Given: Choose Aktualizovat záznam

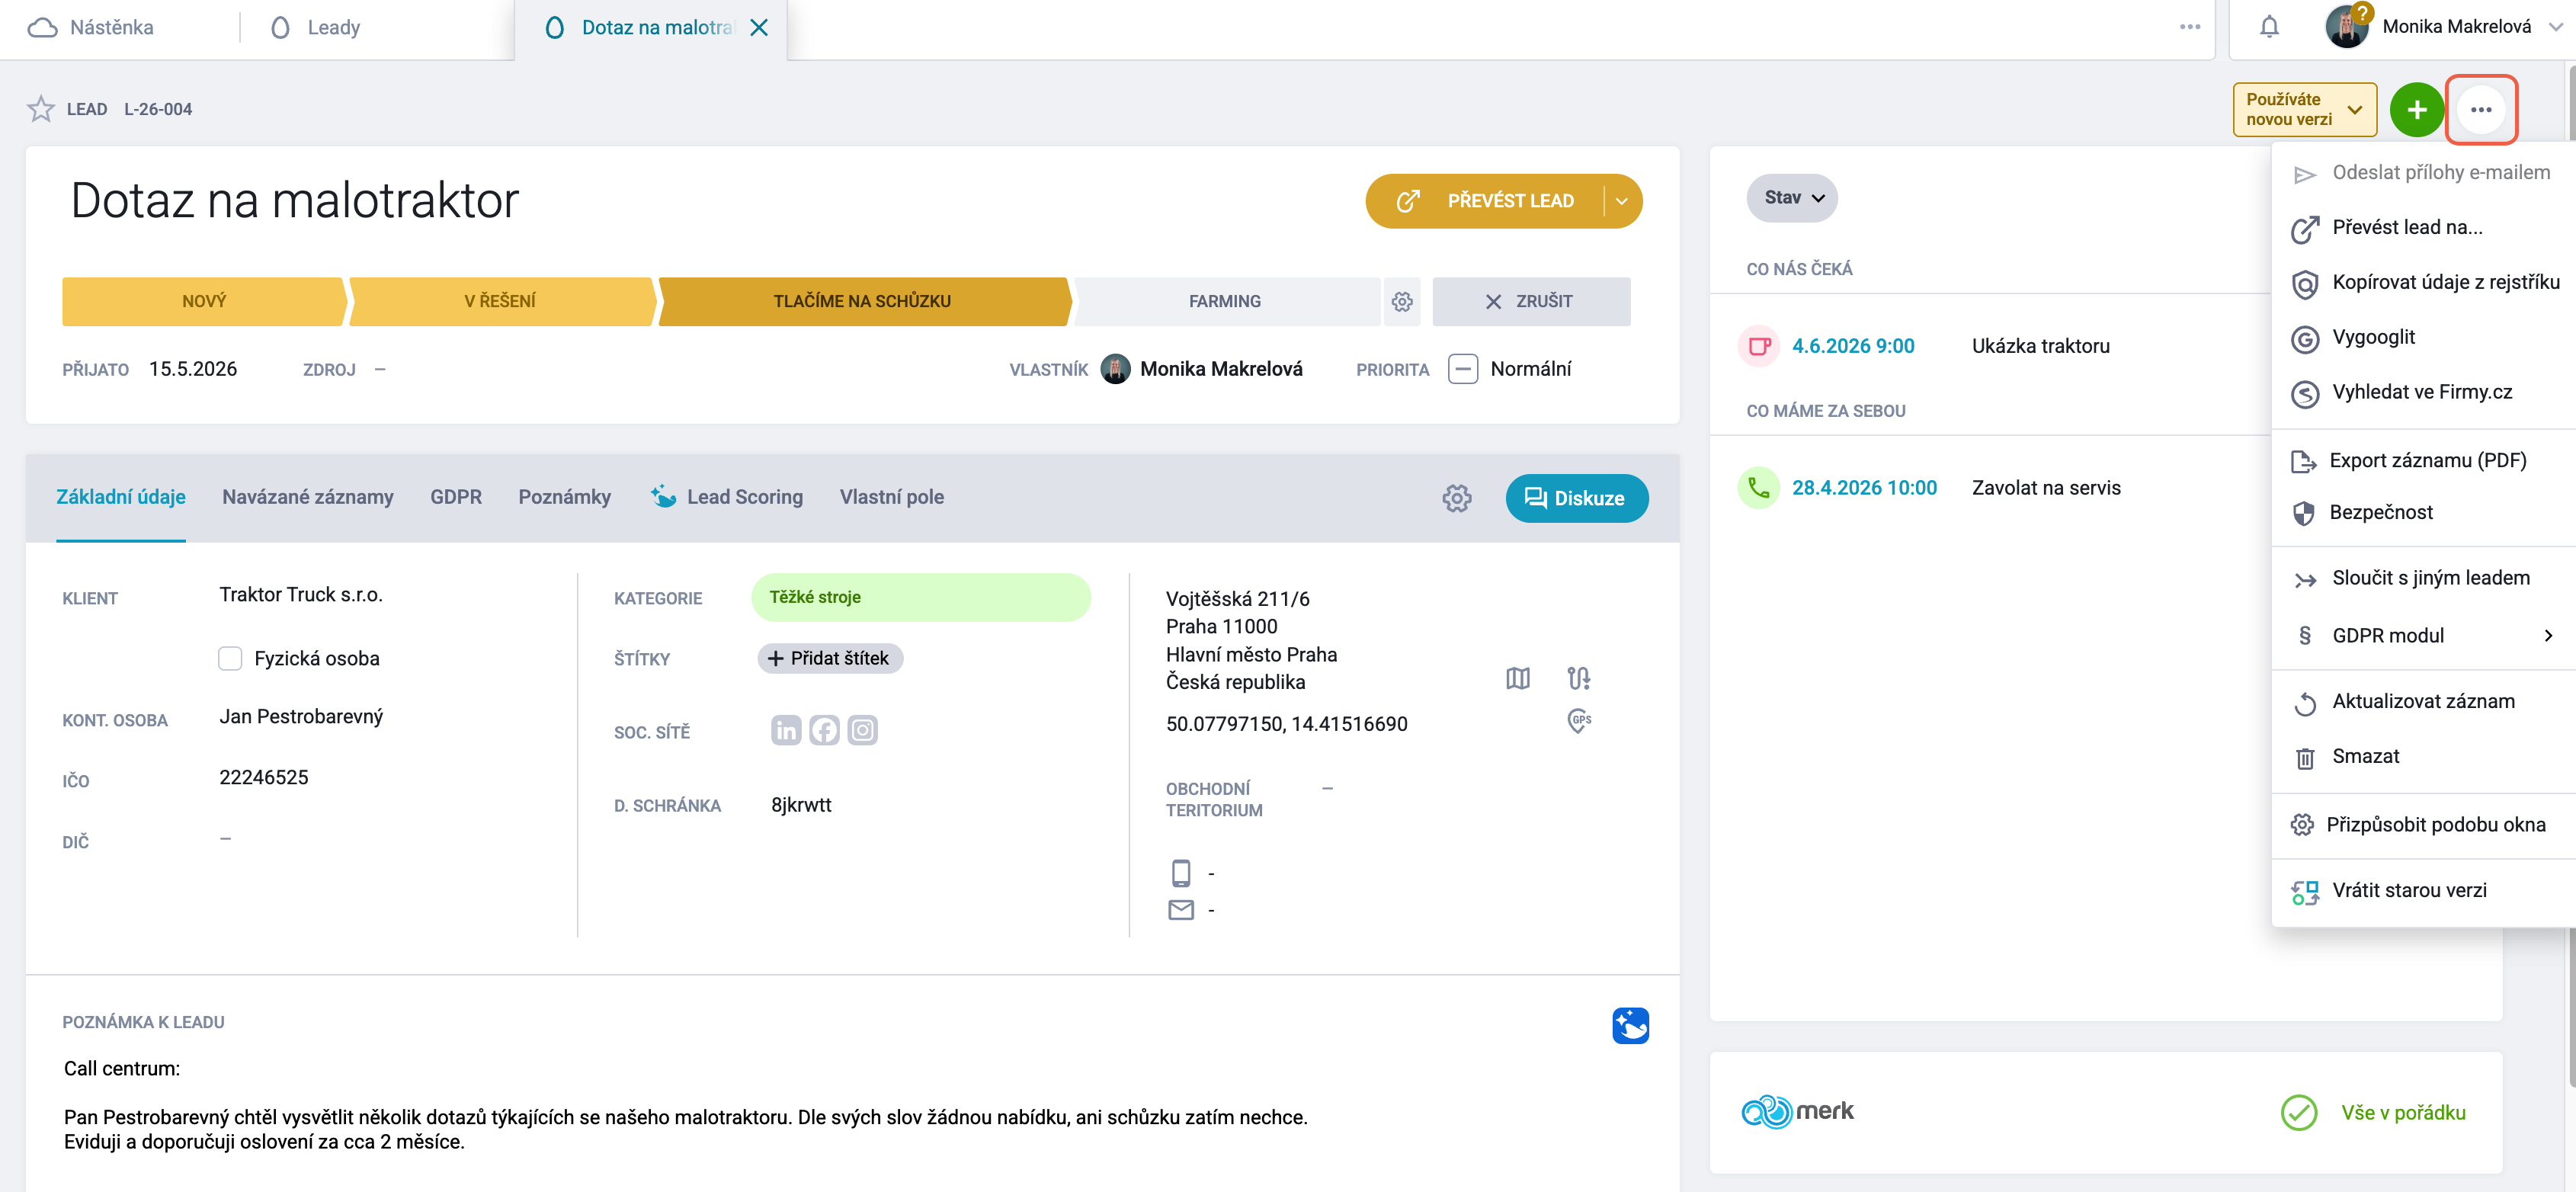Looking at the screenshot, I should click(2423, 702).
